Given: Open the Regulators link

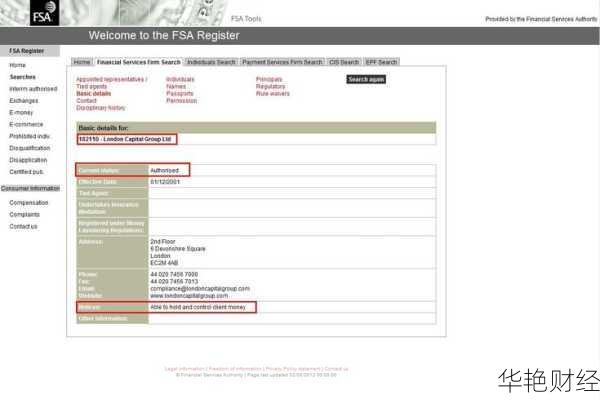Looking at the screenshot, I should click(271, 87).
